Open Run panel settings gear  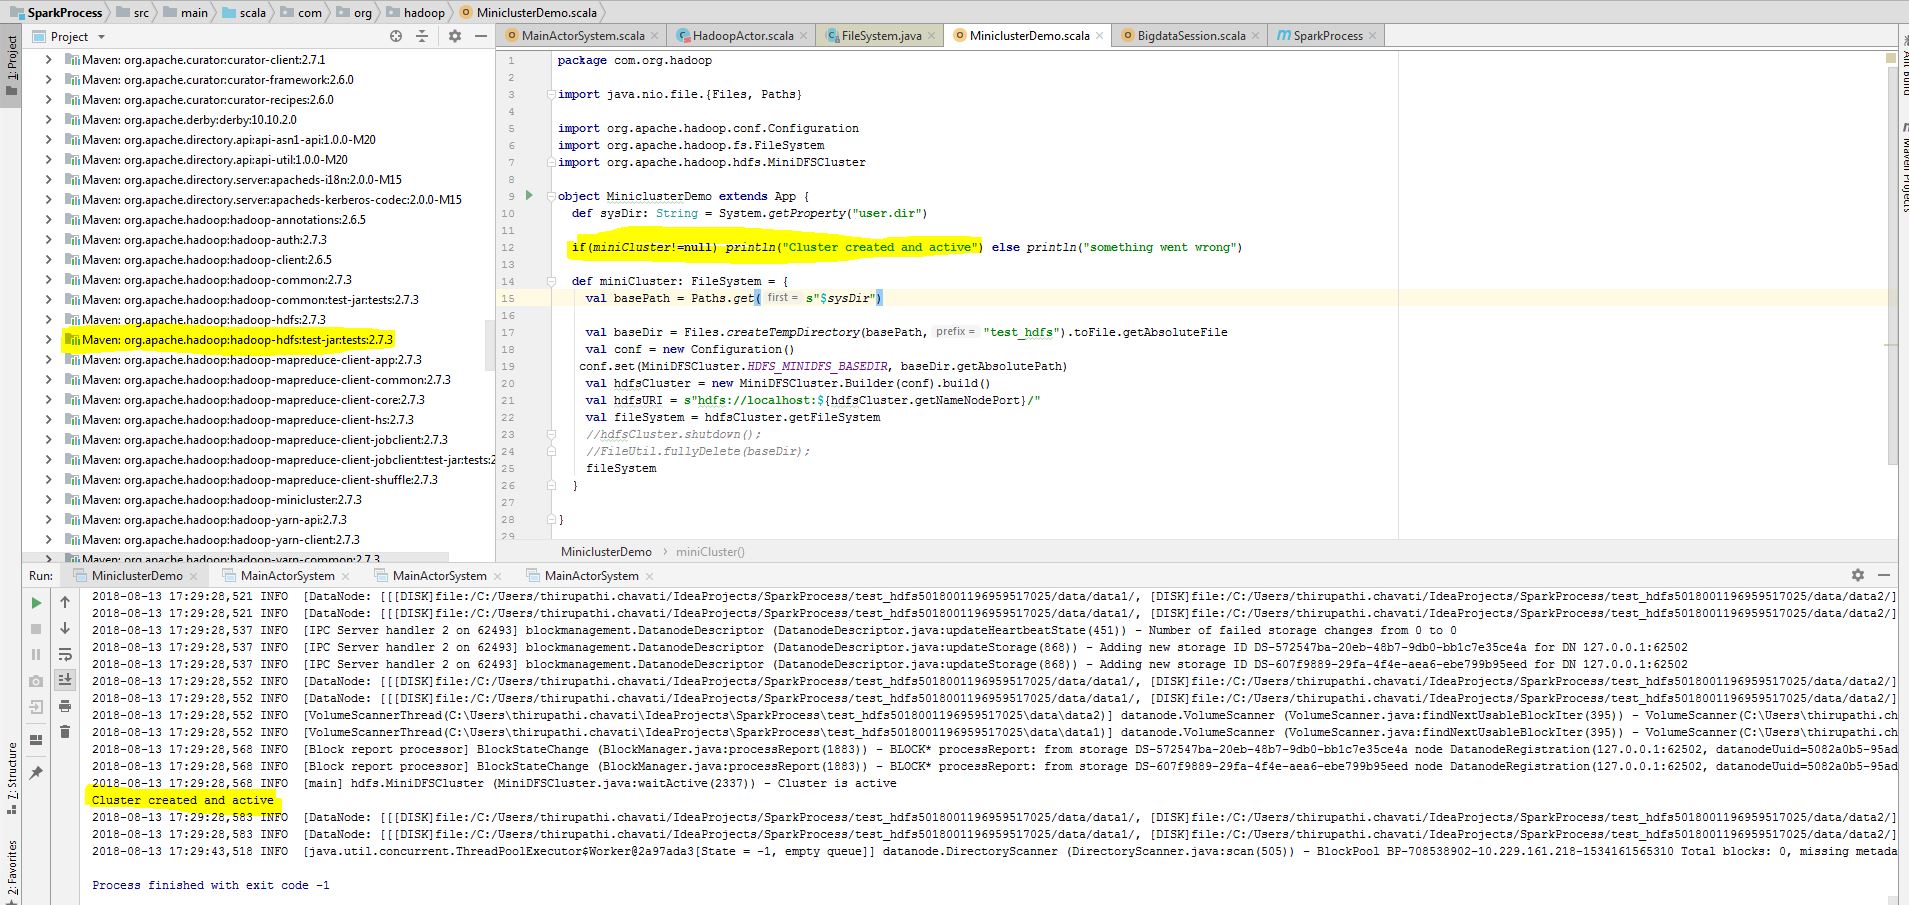click(x=1858, y=575)
